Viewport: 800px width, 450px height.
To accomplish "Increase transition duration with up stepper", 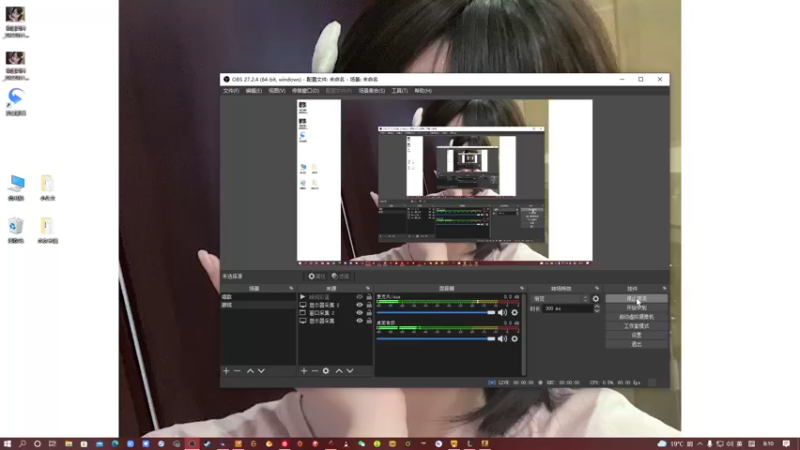I will (x=596, y=306).
